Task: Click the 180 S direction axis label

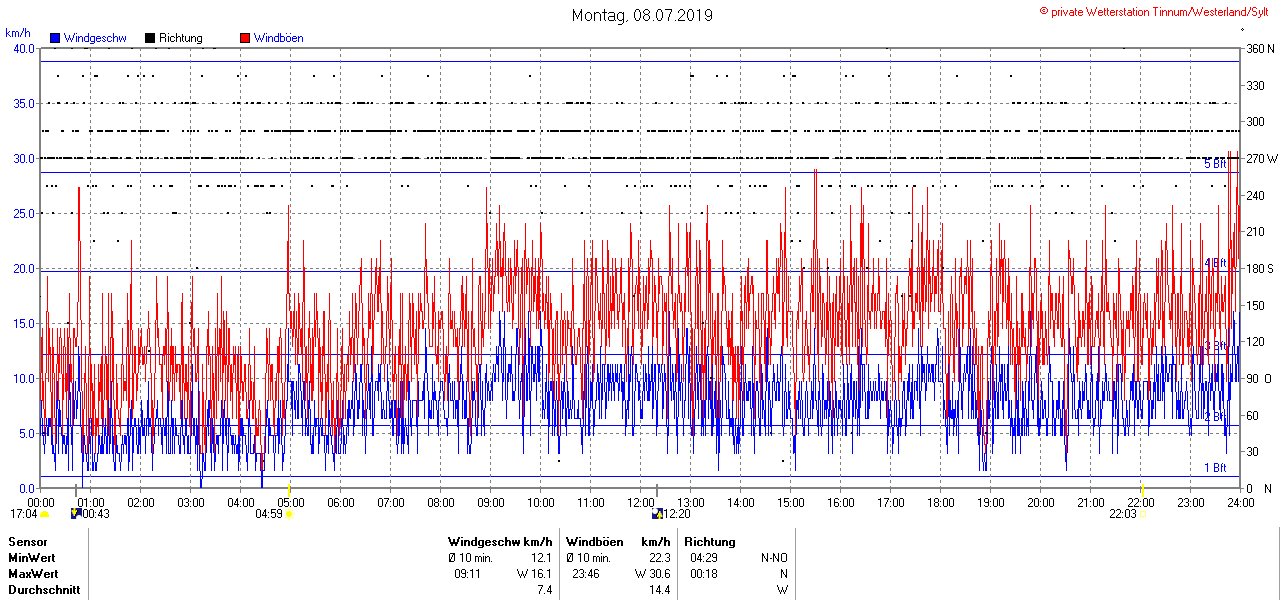Action: (x=1259, y=268)
